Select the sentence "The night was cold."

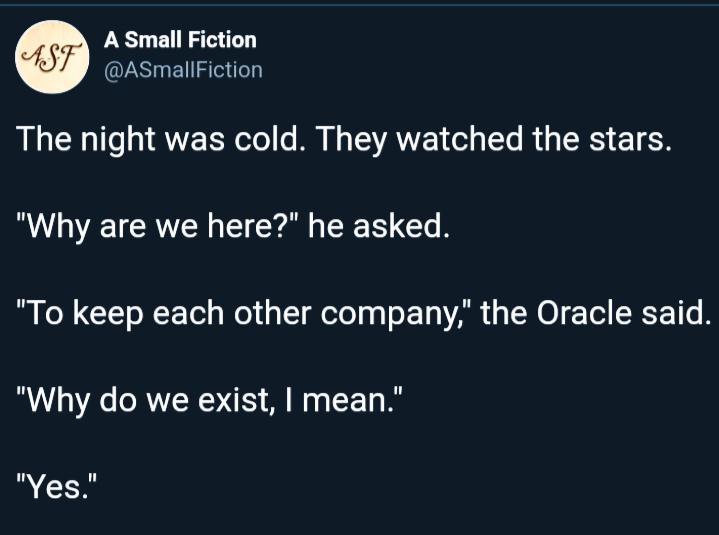[x=158, y=139]
